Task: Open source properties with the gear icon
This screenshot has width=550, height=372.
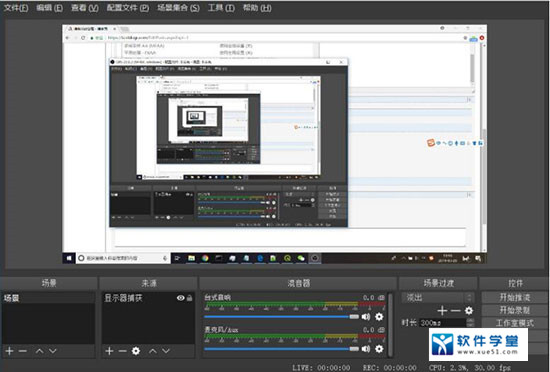Action: coord(136,351)
